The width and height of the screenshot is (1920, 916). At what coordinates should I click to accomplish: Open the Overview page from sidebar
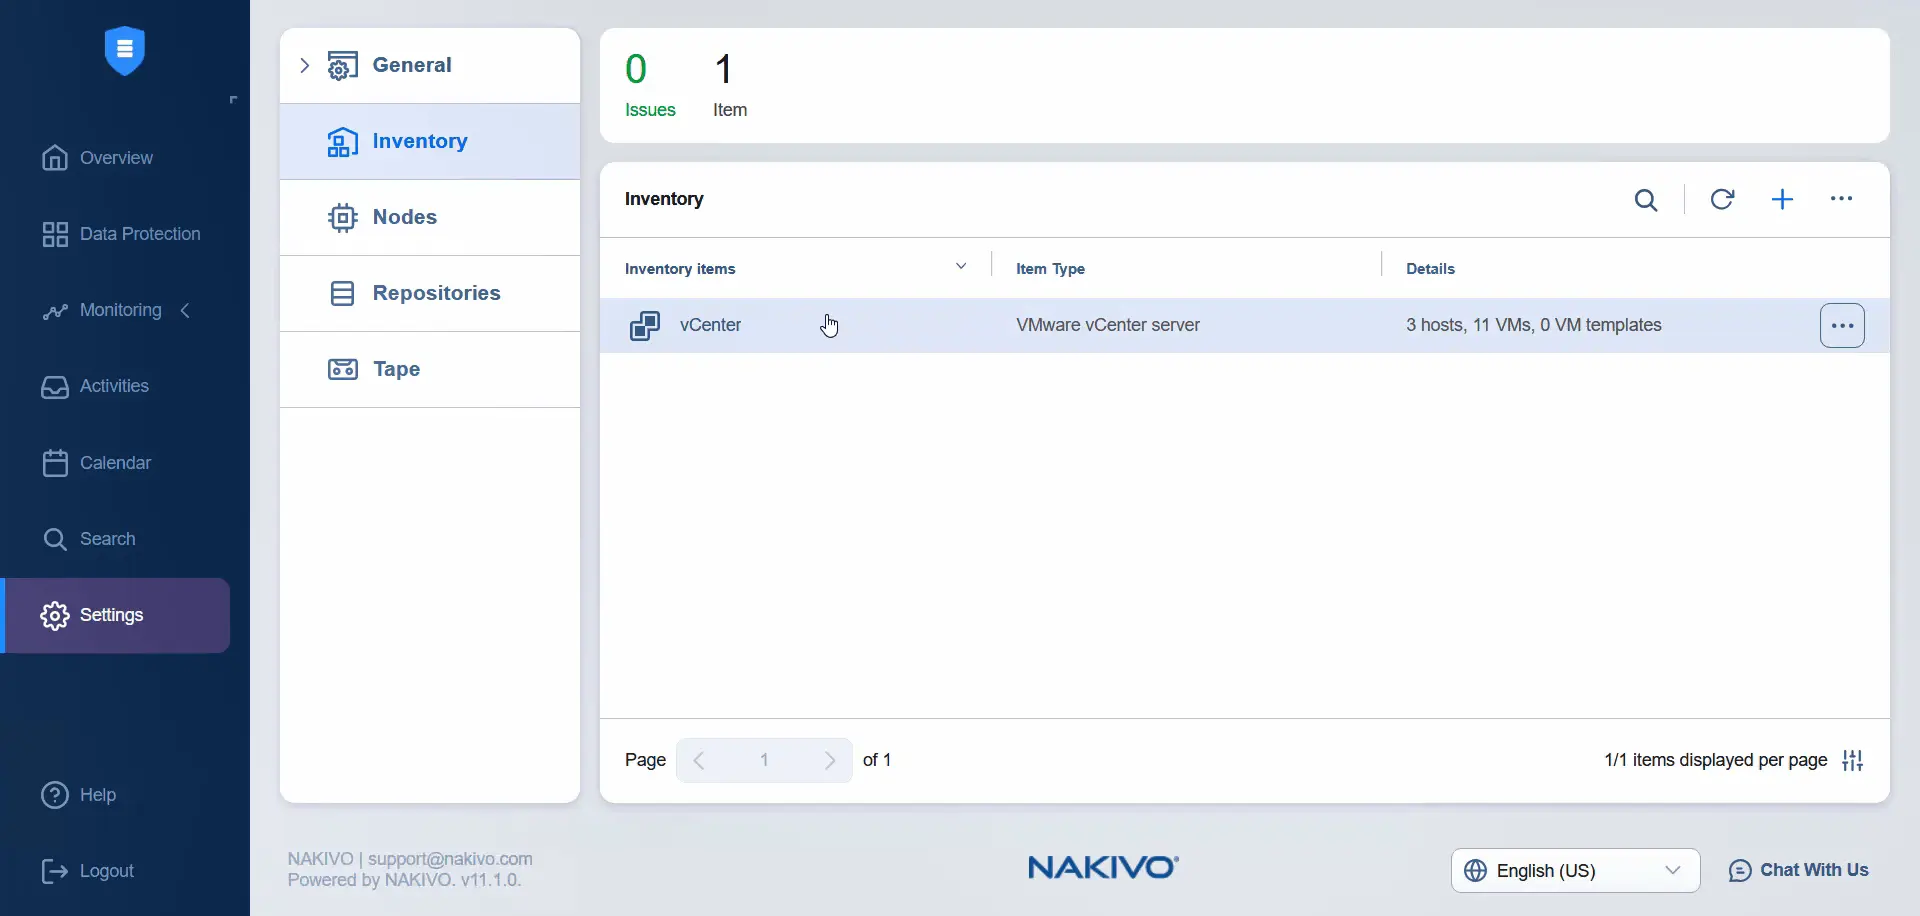[x=115, y=157]
